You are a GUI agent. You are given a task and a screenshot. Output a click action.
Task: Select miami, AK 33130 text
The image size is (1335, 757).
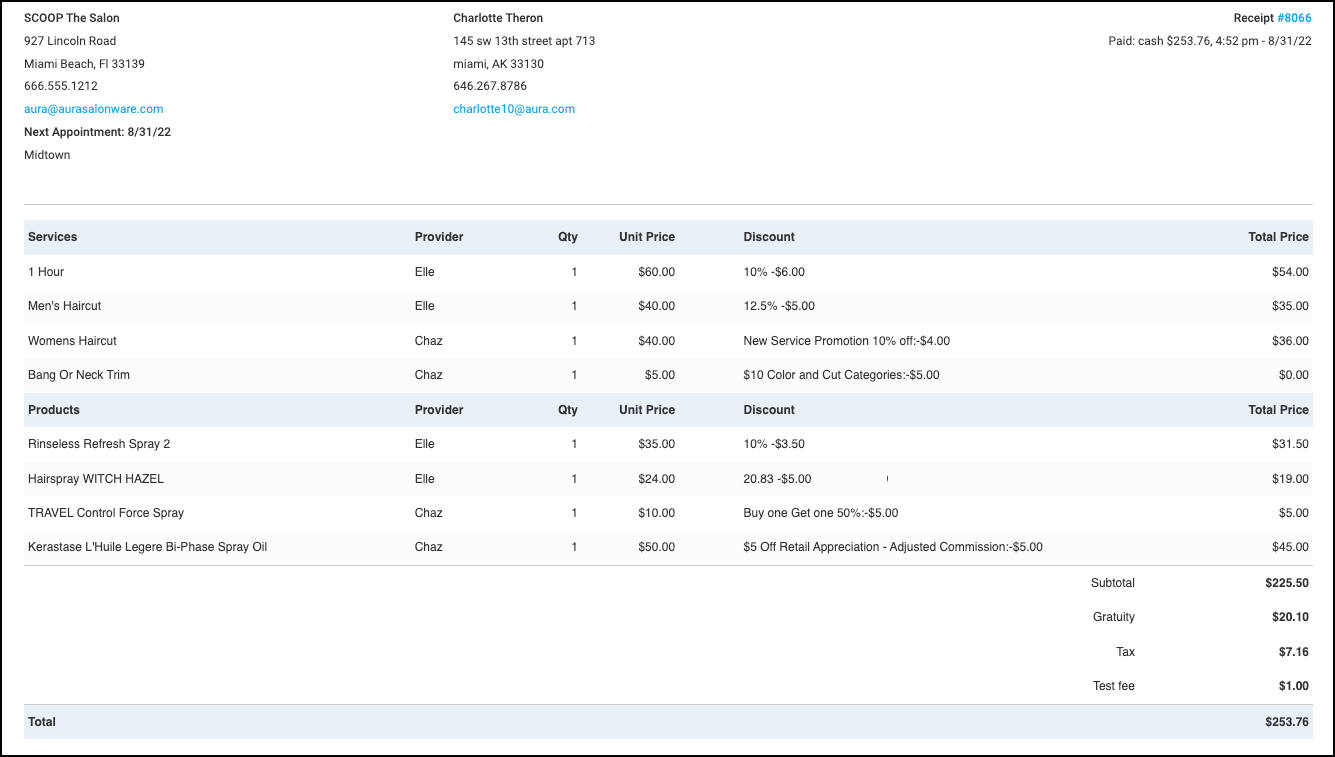(498, 64)
